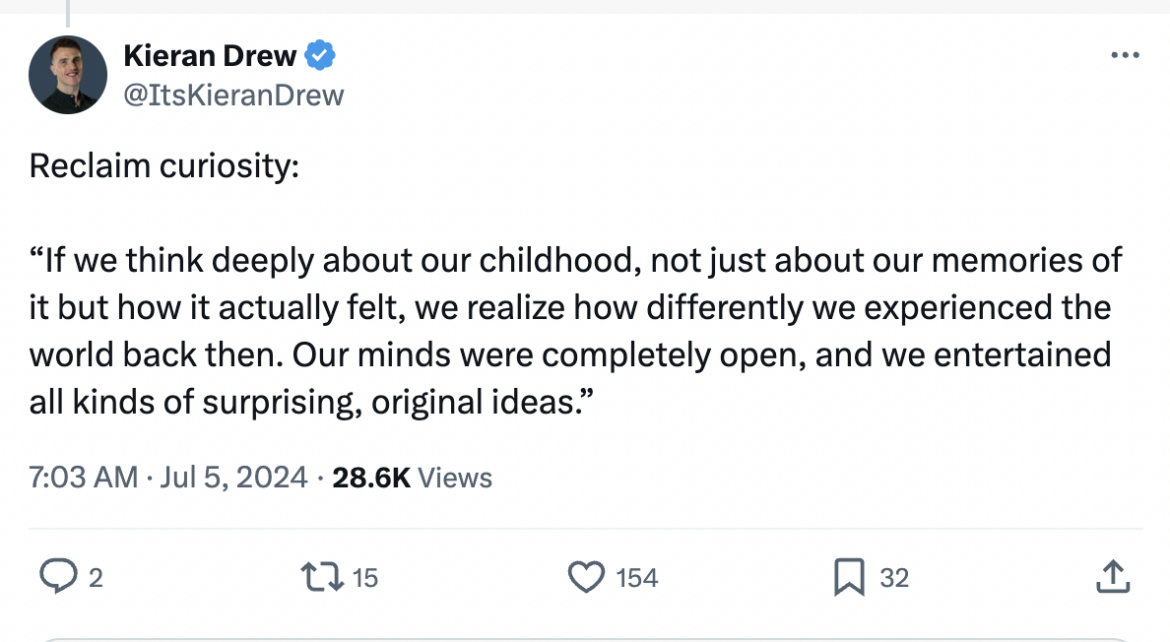Click the Jul 5, 2024 date
1170x642 pixels.
(230, 477)
